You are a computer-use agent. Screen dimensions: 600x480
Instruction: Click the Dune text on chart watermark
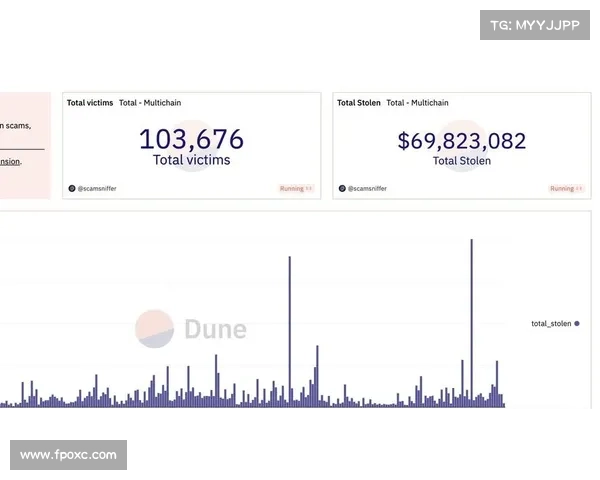[214, 329]
